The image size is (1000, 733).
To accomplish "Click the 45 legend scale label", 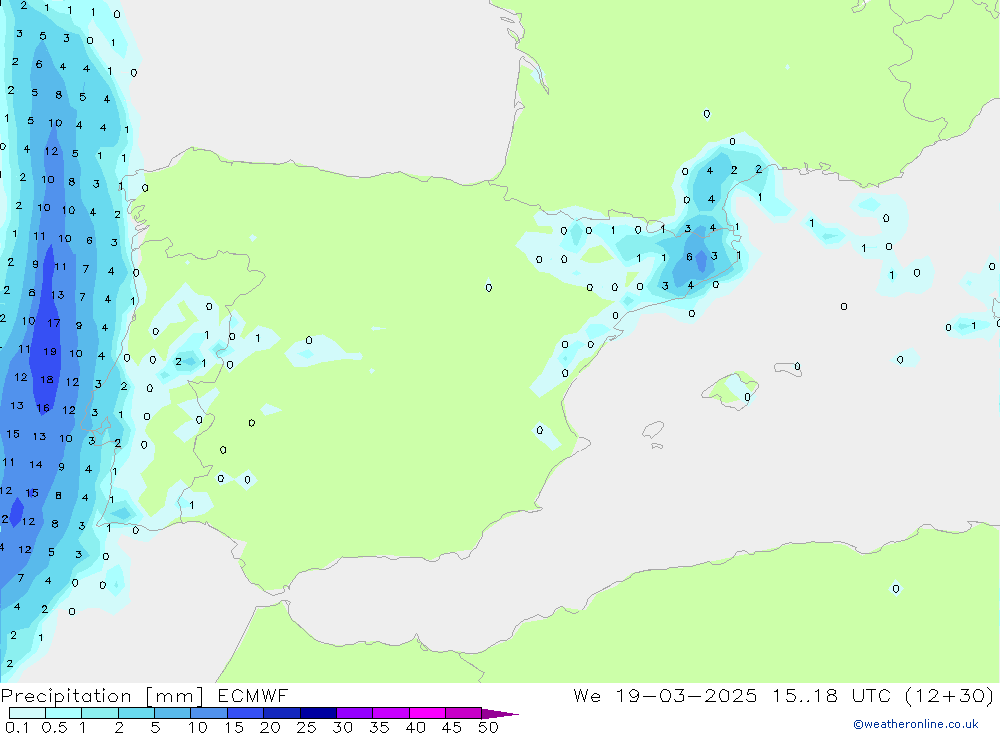I will point(452,727).
